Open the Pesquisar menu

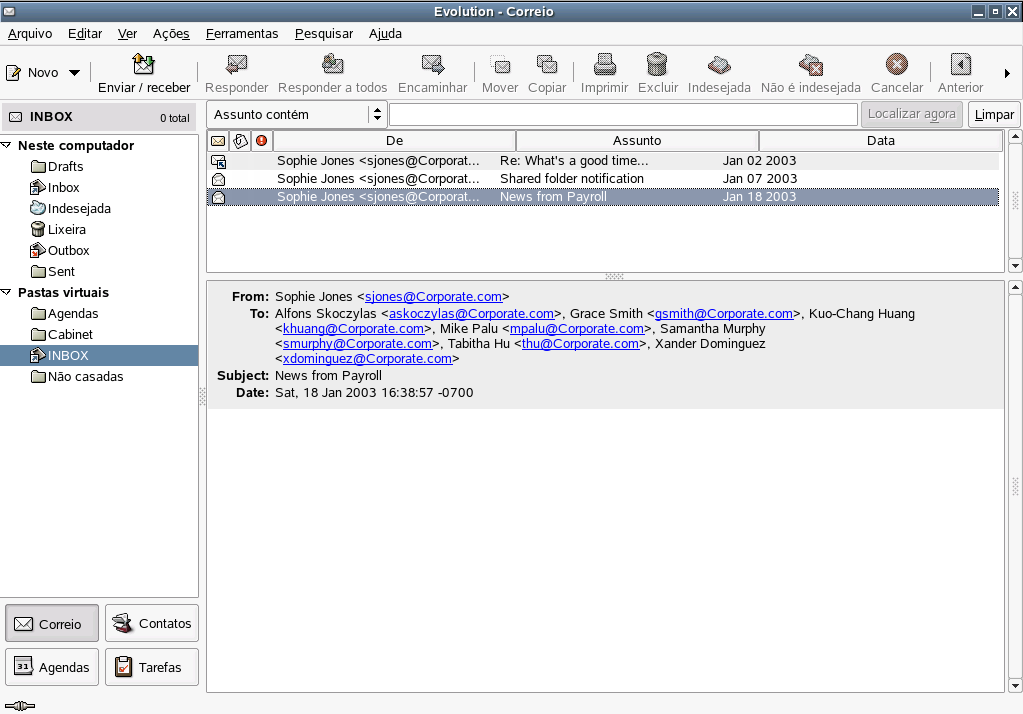(324, 33)
